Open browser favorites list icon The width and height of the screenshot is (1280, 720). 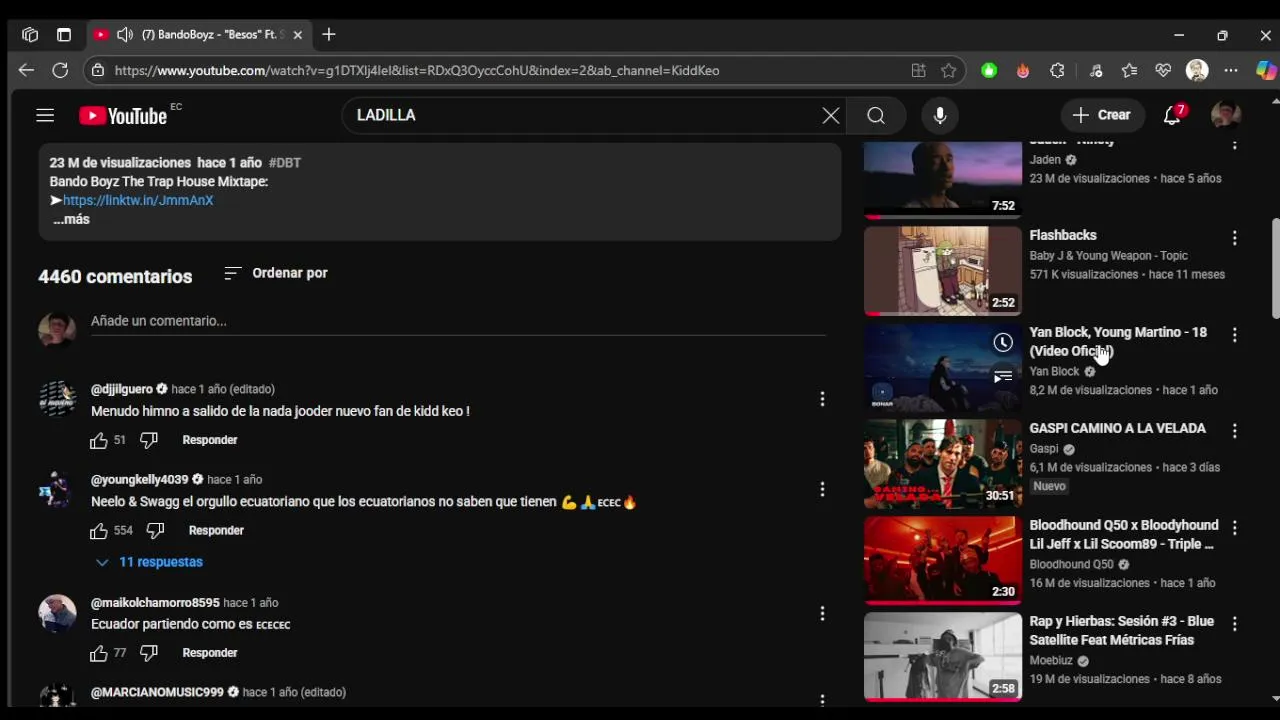[x=1129, y=70]
